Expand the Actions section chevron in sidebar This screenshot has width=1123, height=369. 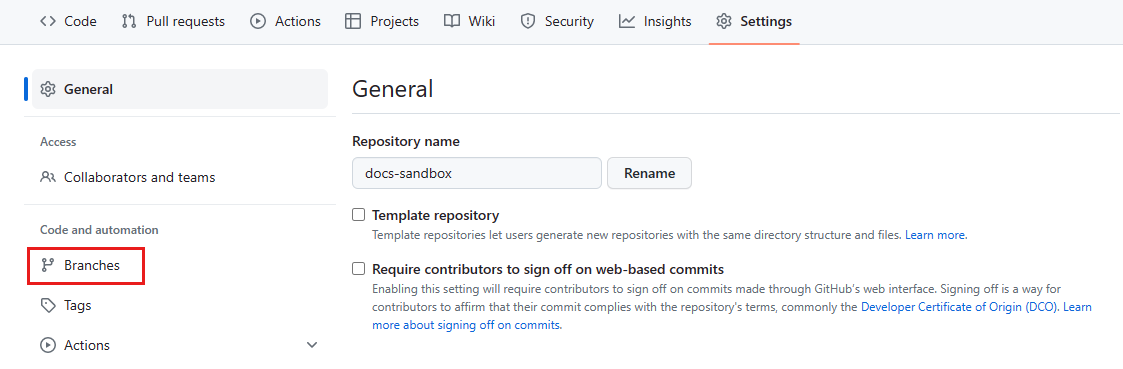pos(312,345)
